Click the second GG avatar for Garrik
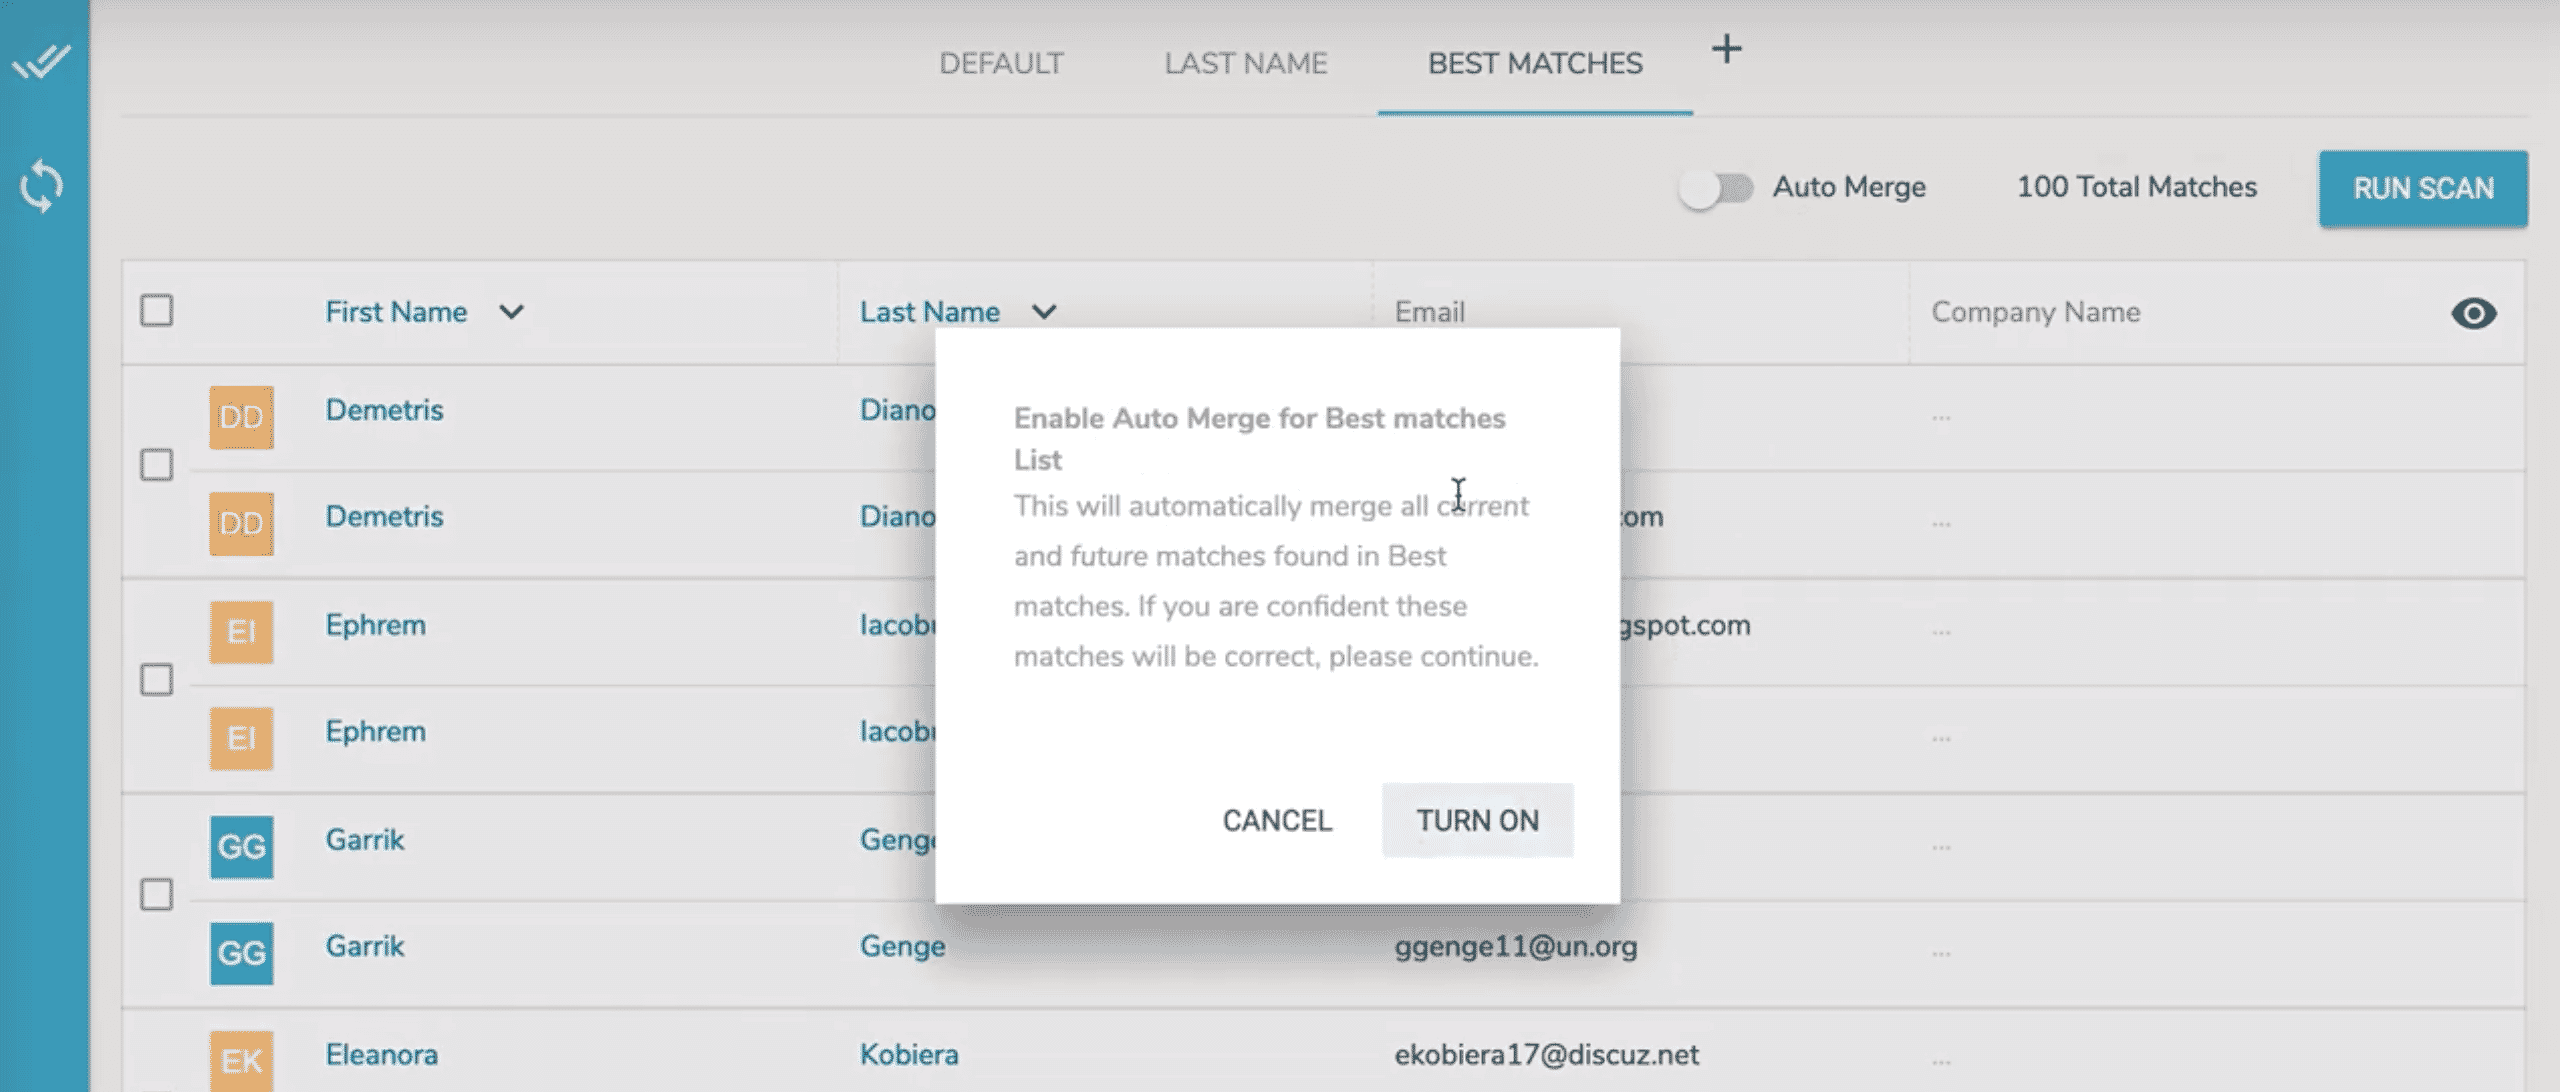The height and width of the screenshot is (1092, 2560). [x=241, y=953]
